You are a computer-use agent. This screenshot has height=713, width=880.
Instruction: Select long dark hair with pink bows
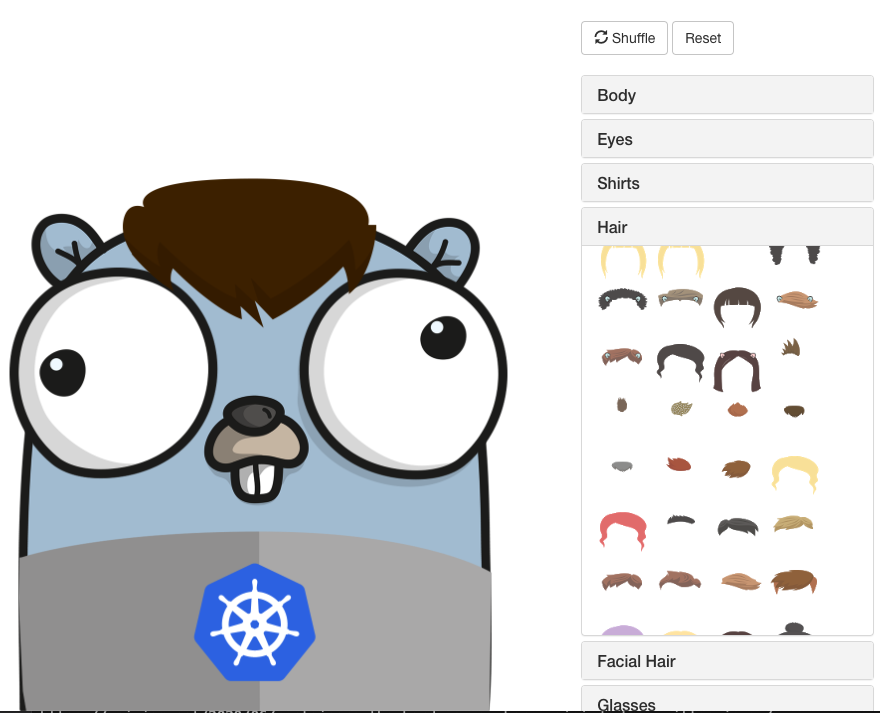[x=737, y=371]
